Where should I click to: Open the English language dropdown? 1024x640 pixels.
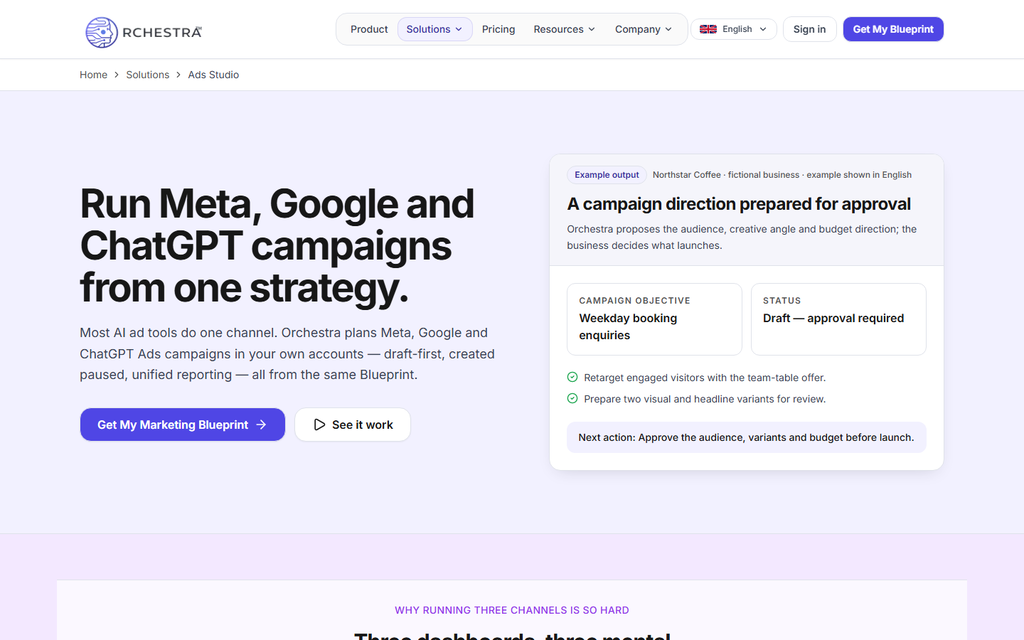pyautogui.click(x=734, y=29)
